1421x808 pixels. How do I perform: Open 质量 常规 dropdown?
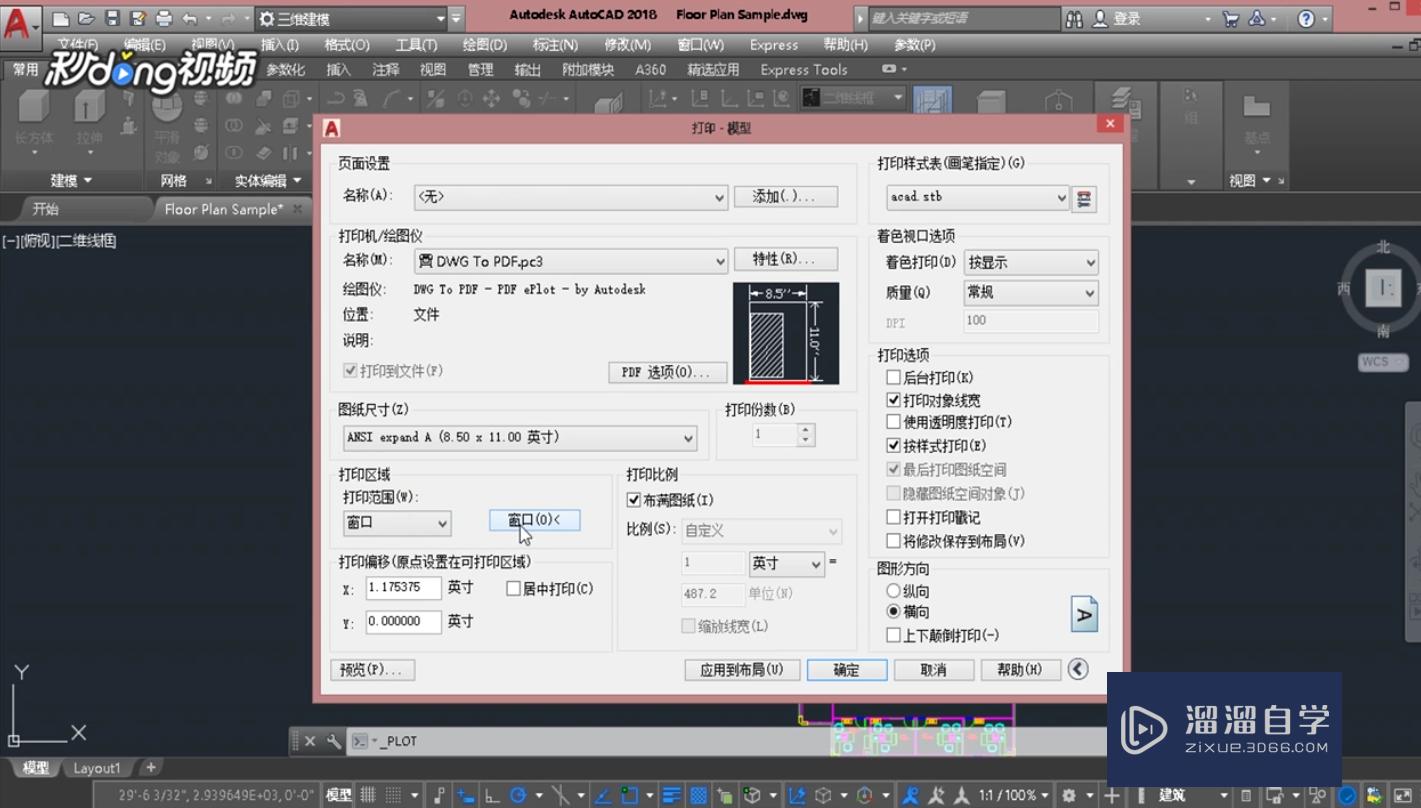(1031, 292)
